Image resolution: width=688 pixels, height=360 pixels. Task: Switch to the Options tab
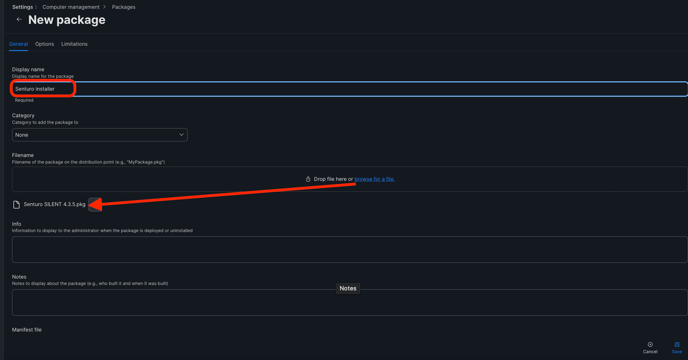click(44, 44)
